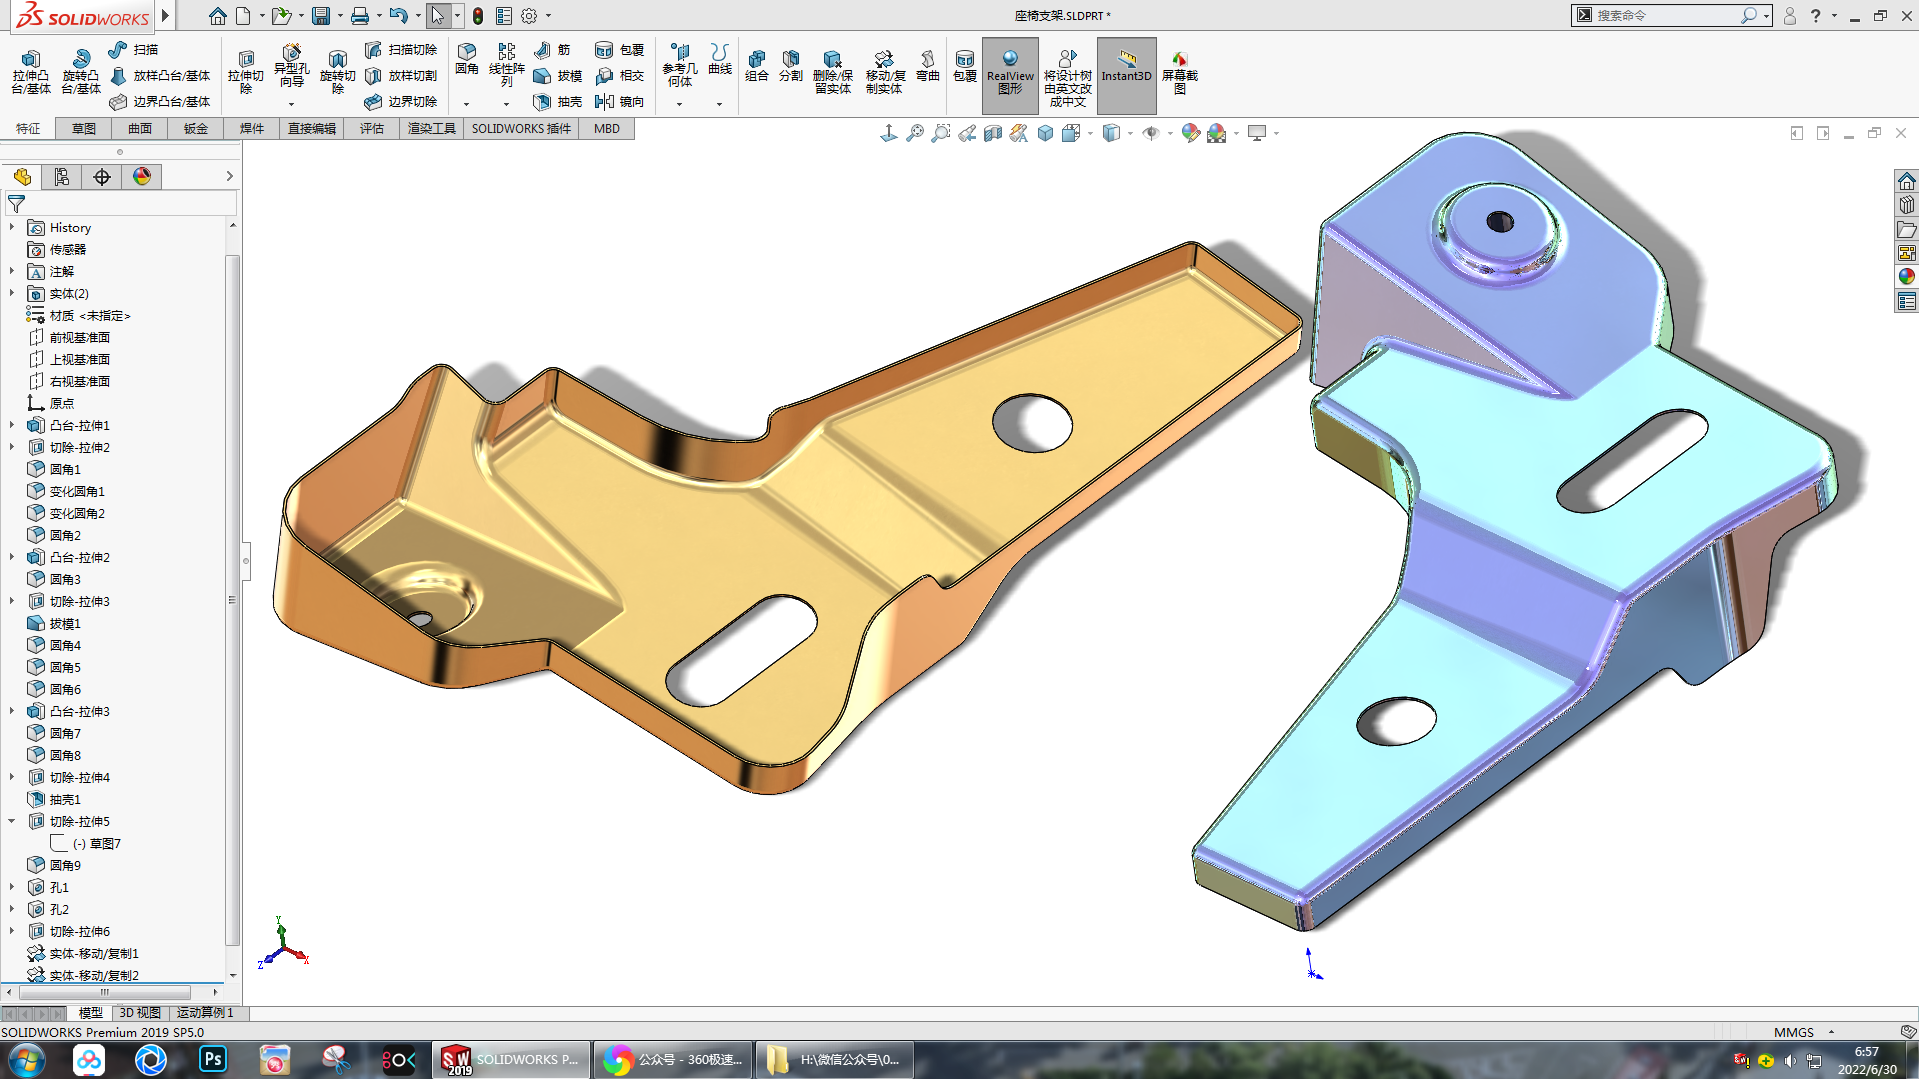This screenshot has width=1919, height=1079.
Task: Click the Windows Start button
Action: [26, 1060]
